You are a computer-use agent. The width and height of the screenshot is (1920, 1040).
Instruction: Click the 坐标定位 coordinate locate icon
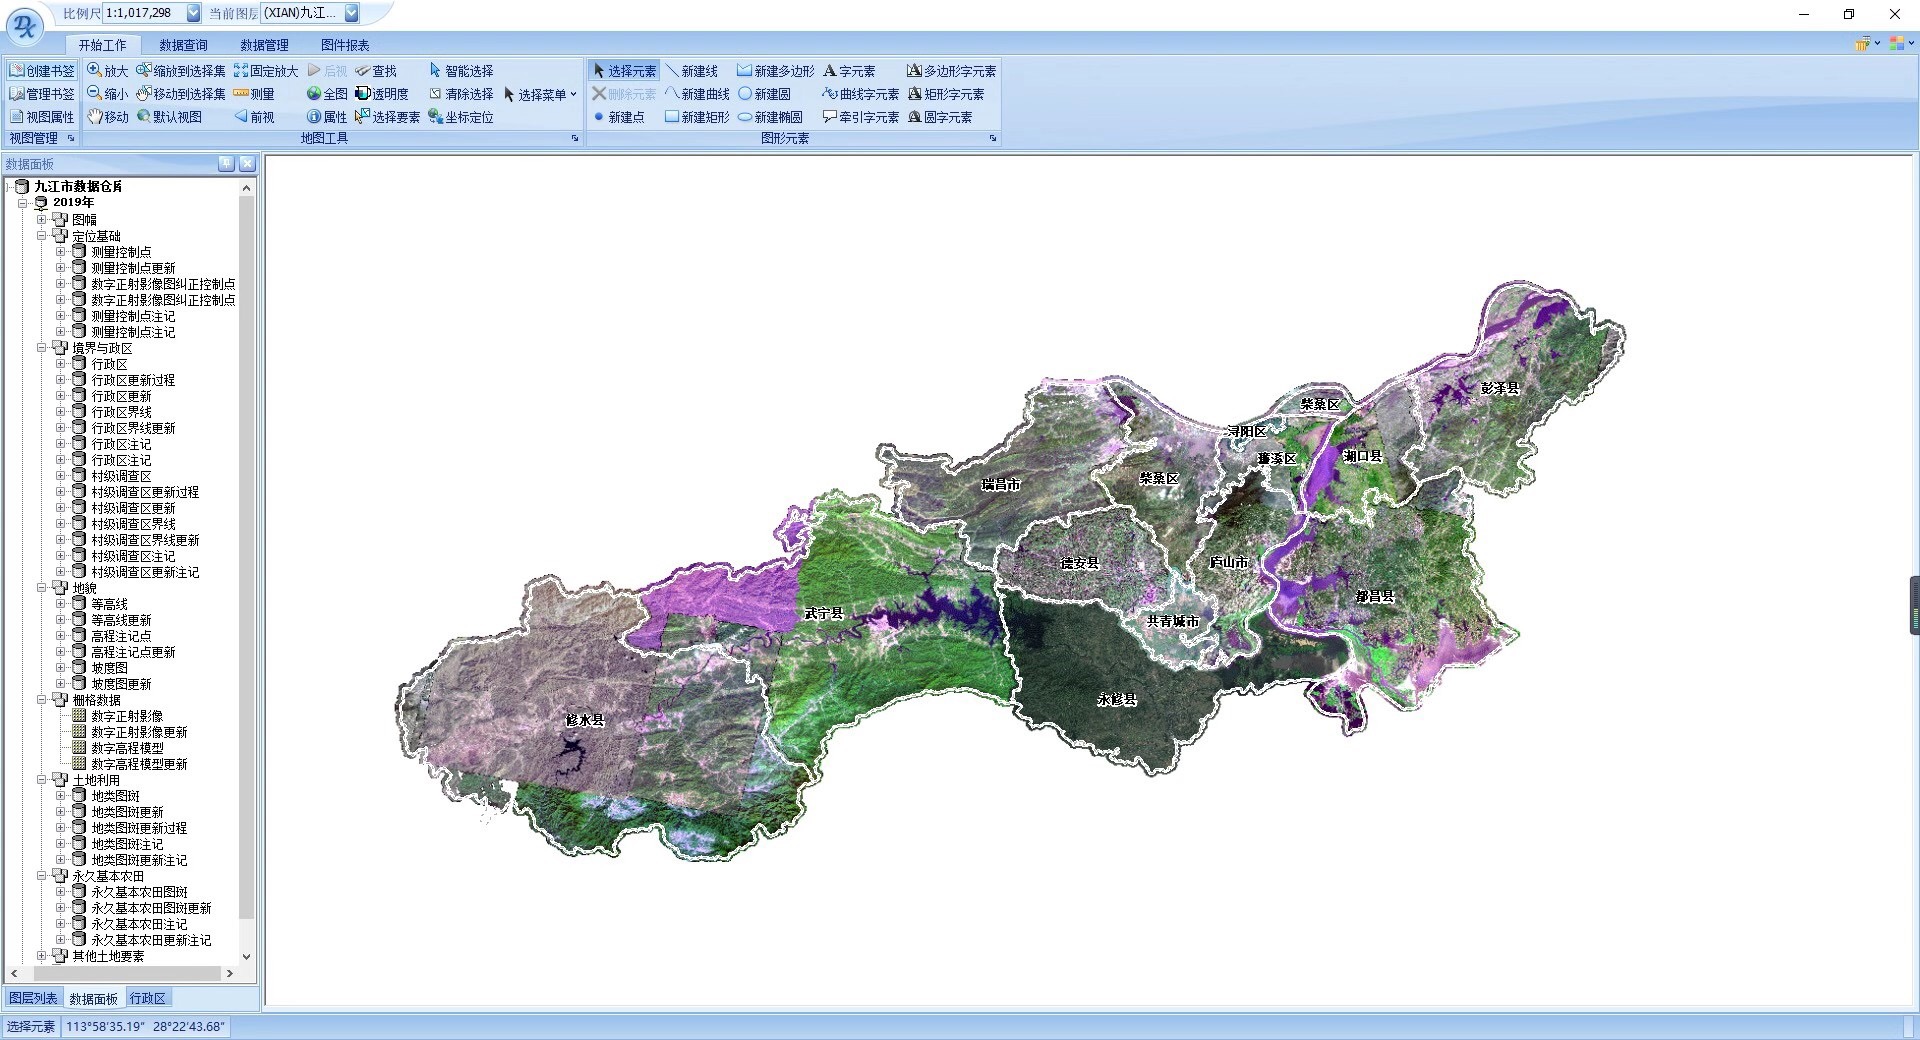click(x=436, y=117)
